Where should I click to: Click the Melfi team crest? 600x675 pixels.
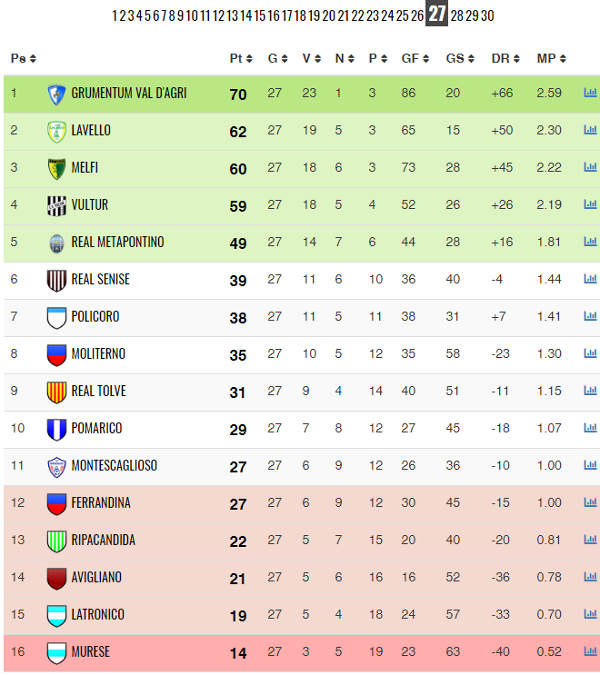pyautogui.click(x=56, y=168)
